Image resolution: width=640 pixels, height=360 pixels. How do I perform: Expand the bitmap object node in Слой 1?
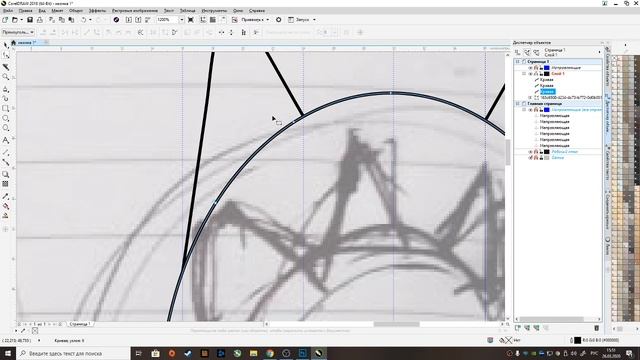click(530, 98)
